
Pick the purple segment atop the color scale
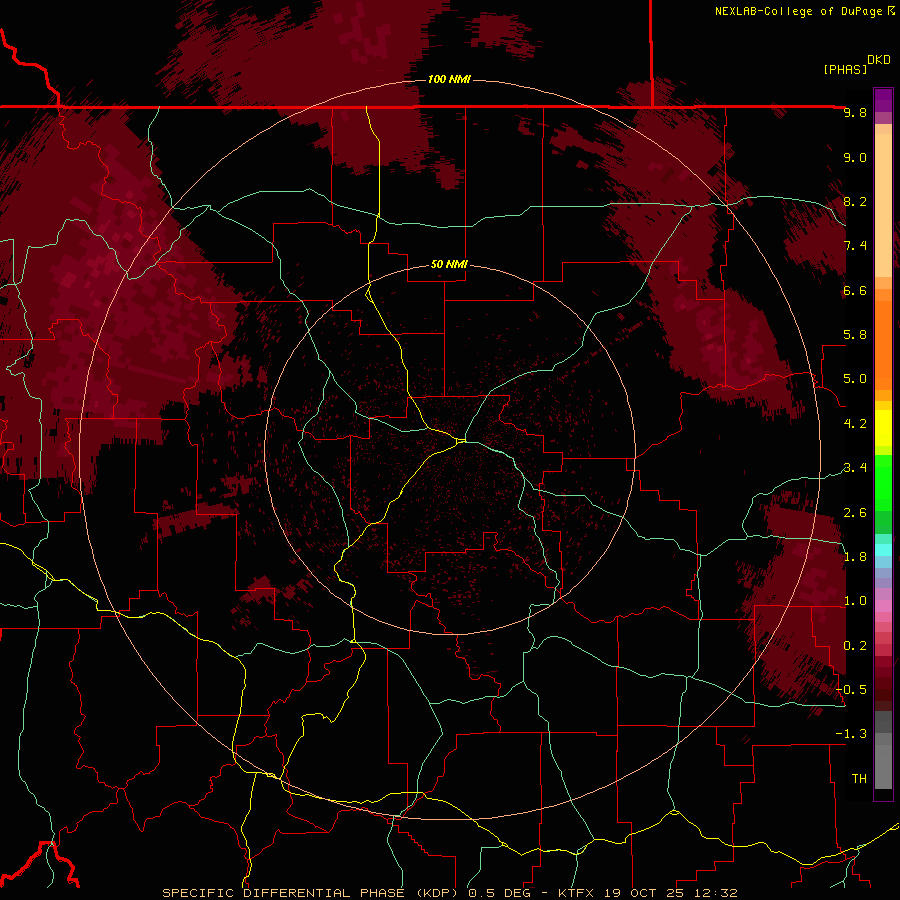883,100
